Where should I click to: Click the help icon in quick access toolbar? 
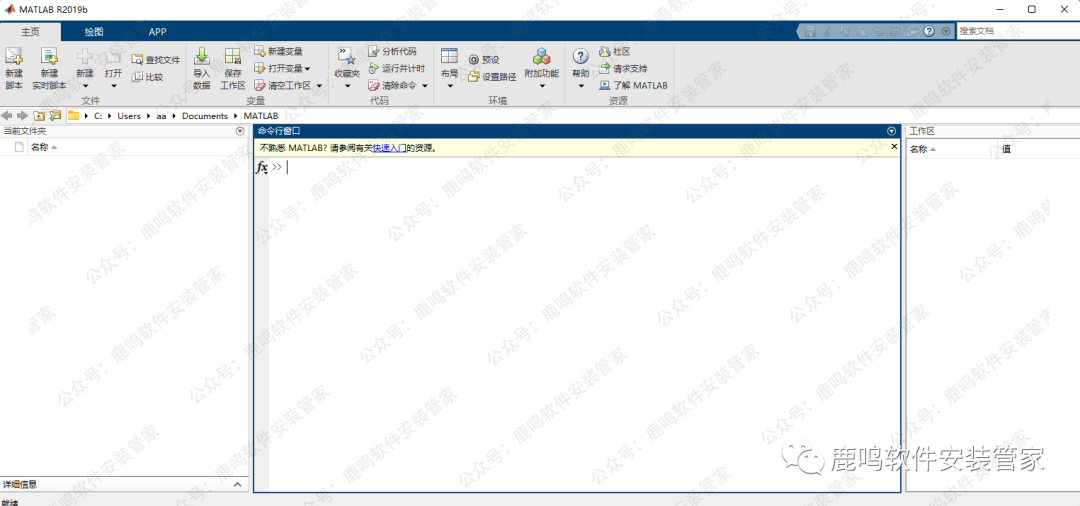point(928,31)
